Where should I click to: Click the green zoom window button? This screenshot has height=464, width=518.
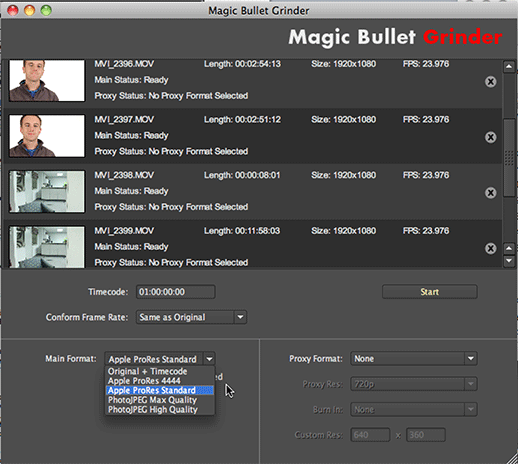46,10
